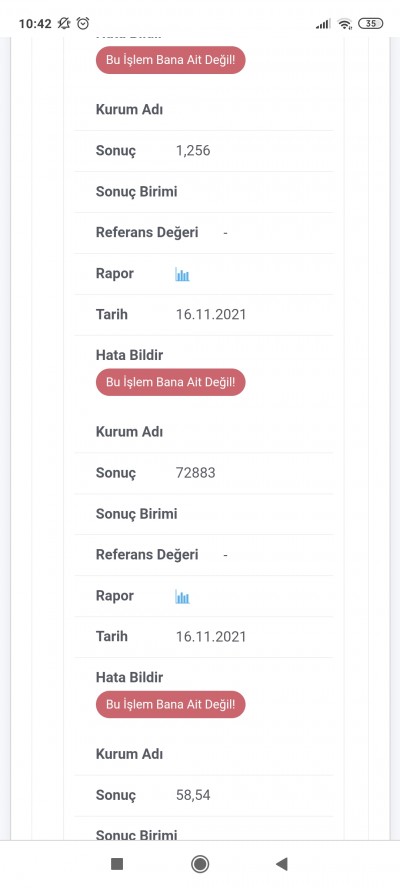The image size is (400, 888).
Task: Tap the 10:42 clock in status bar
Action: click(x=35, y=24)
